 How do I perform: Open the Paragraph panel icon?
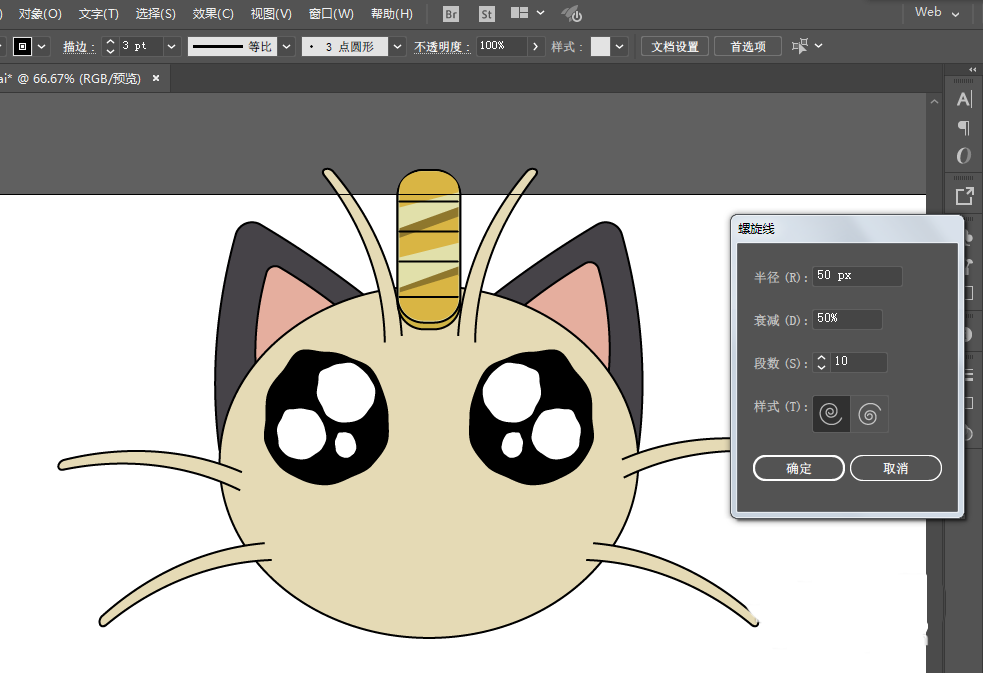coord(963,127)
